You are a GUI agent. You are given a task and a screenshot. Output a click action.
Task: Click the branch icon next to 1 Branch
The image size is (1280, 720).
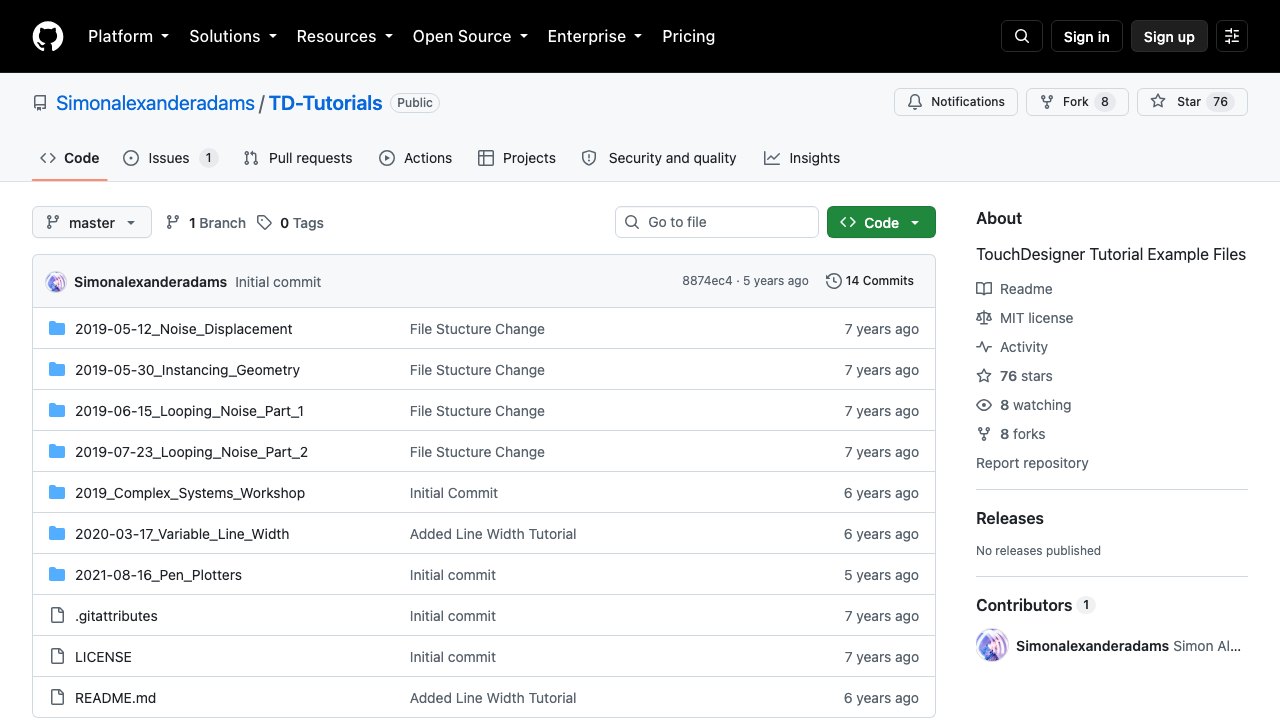pyautogui.click(x=173, y=223)
